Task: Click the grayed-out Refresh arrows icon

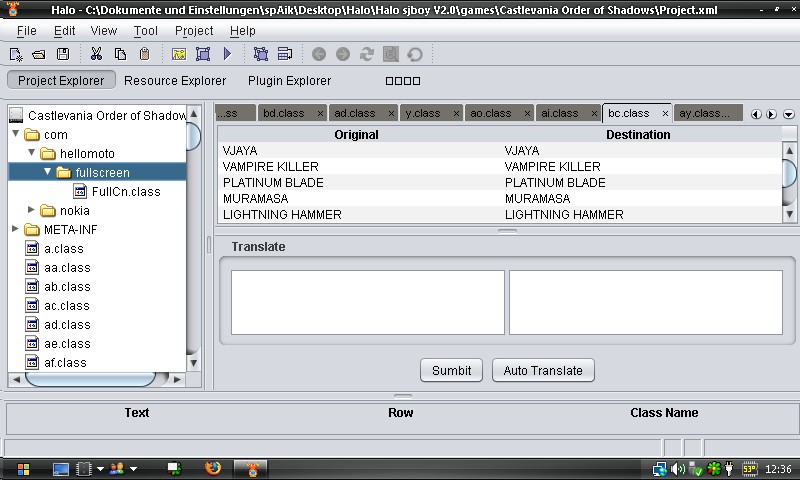Action: (x=367, y=54)
